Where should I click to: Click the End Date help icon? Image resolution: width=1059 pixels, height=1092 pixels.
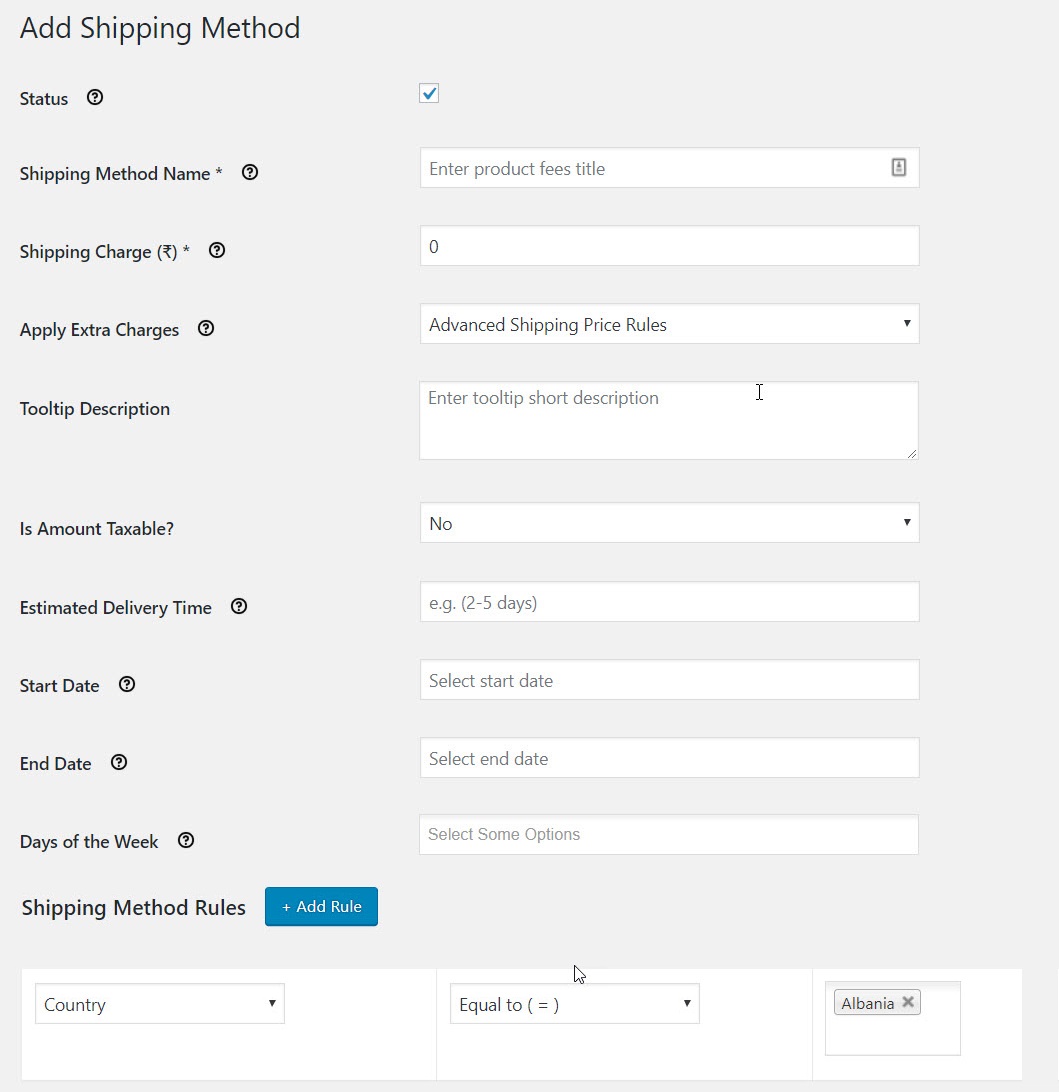[x=118, y=762]
